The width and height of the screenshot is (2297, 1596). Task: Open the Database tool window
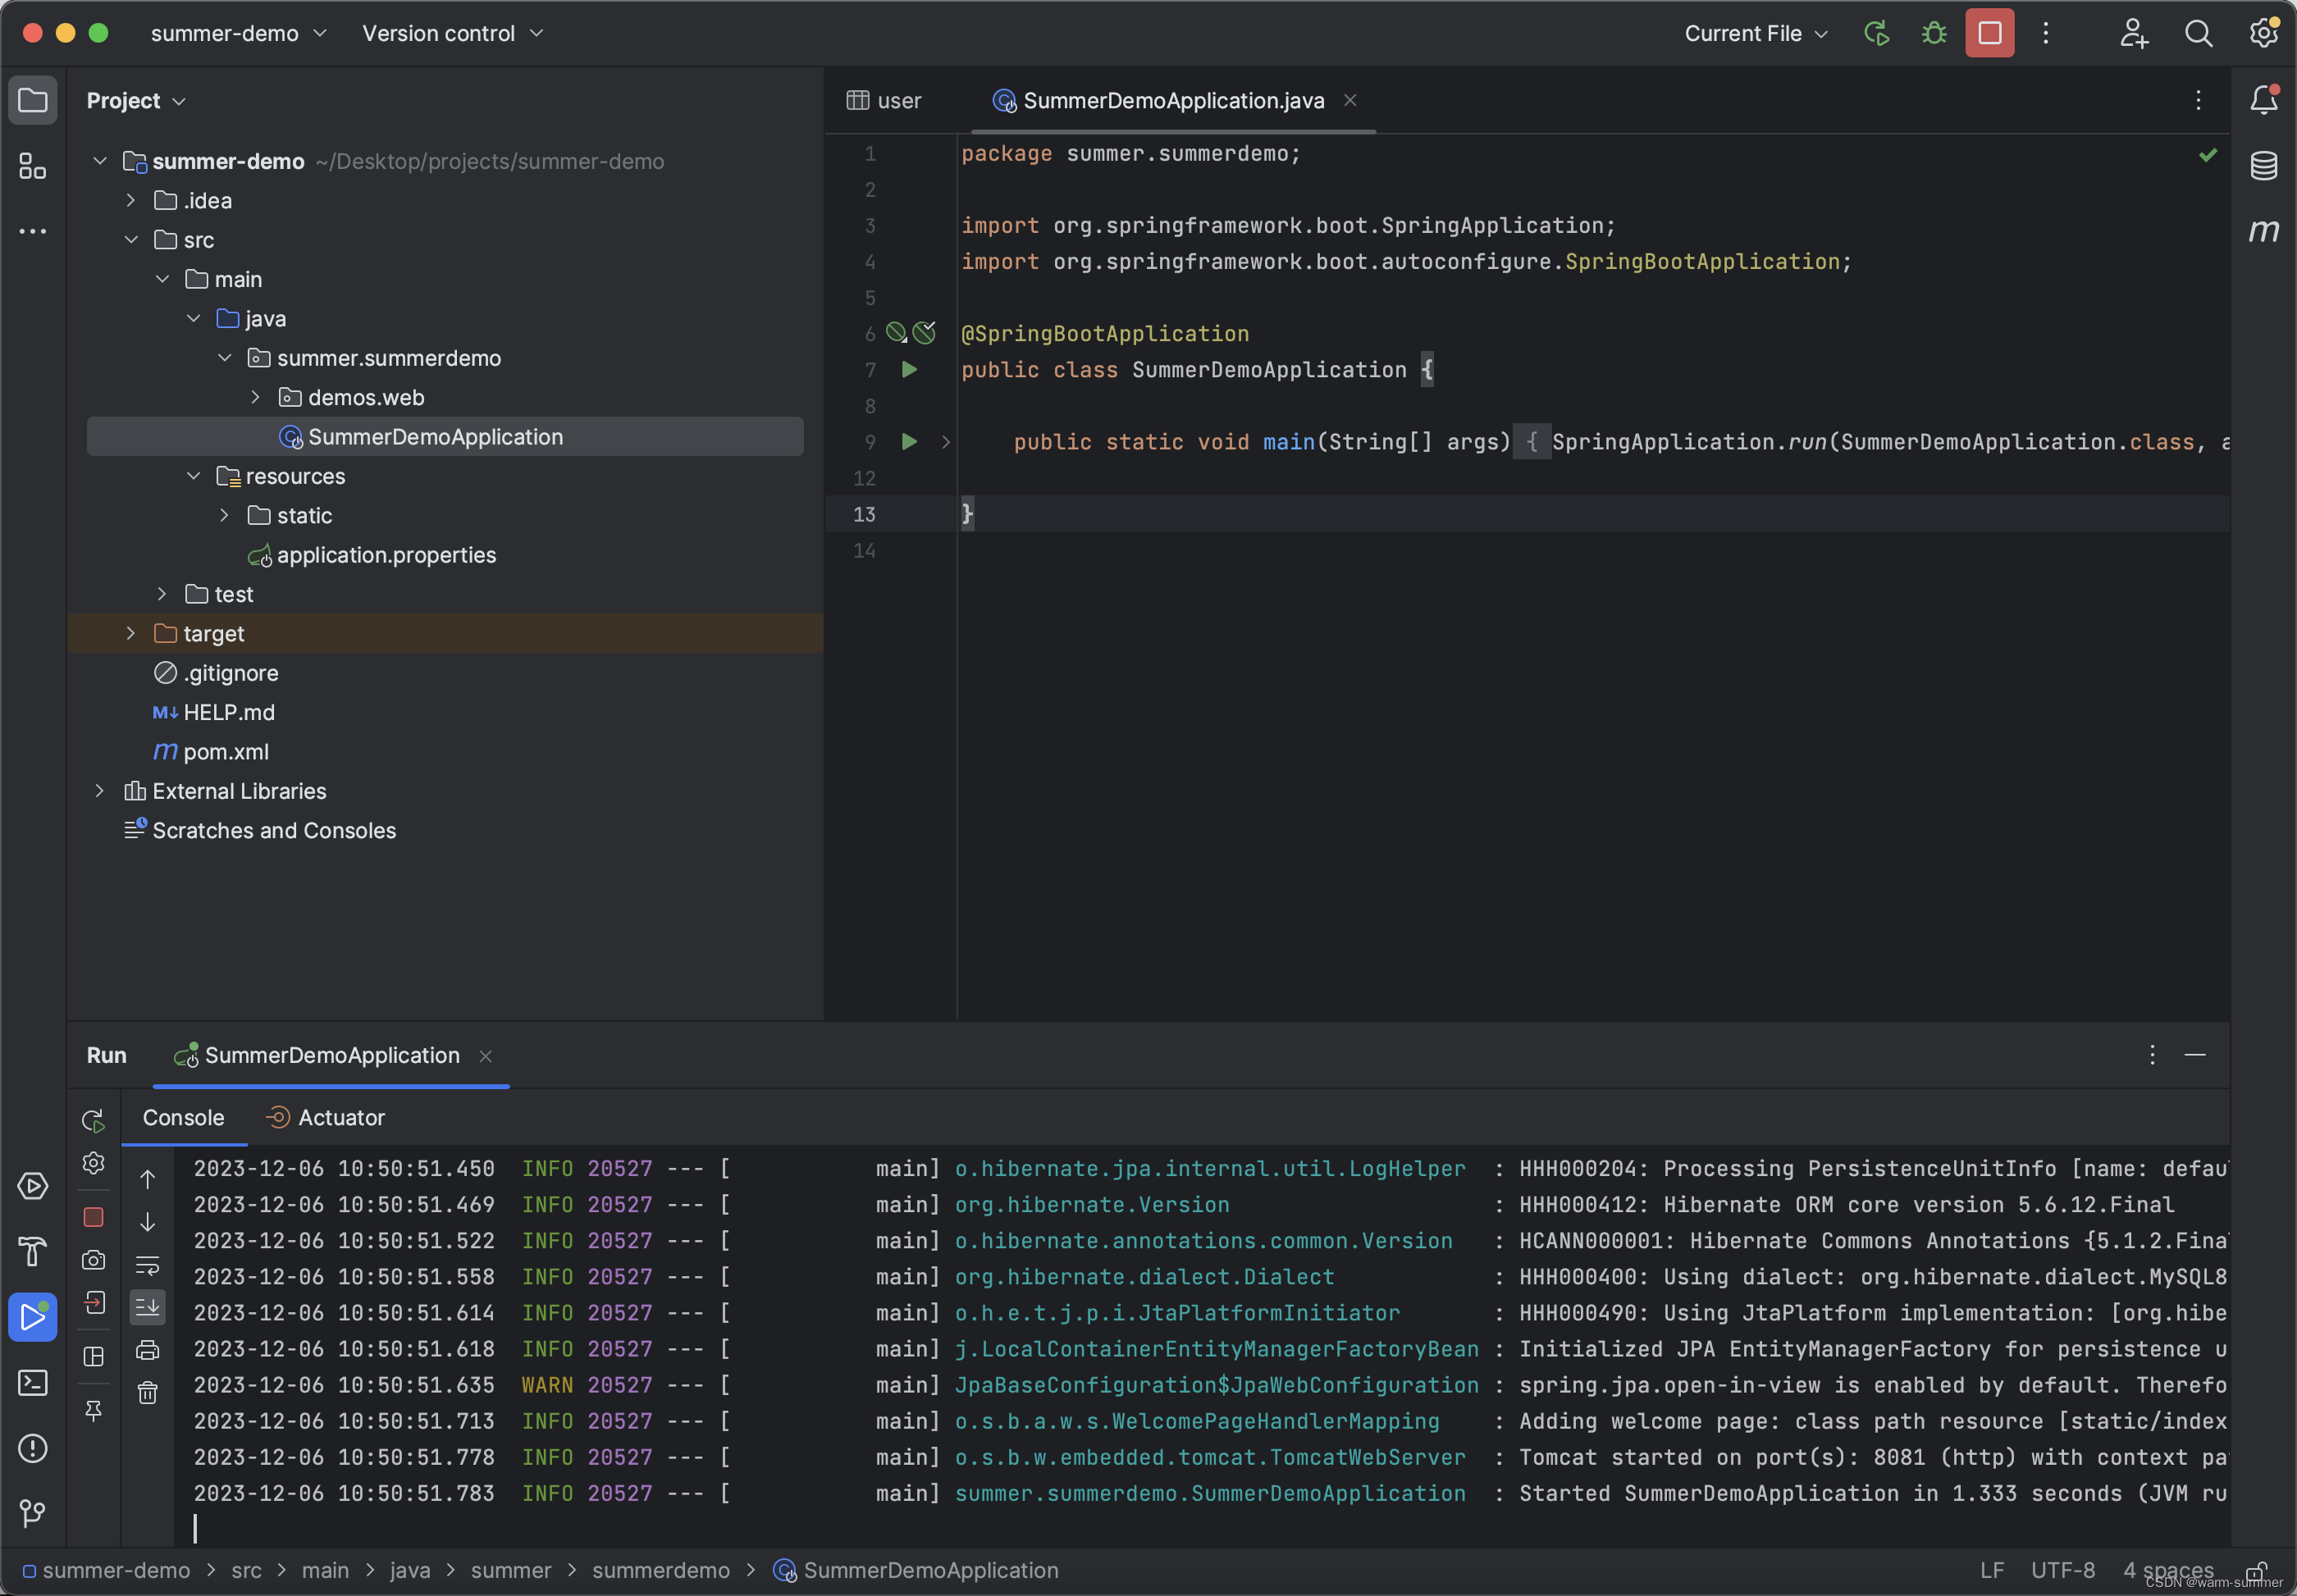[2264, 165]
